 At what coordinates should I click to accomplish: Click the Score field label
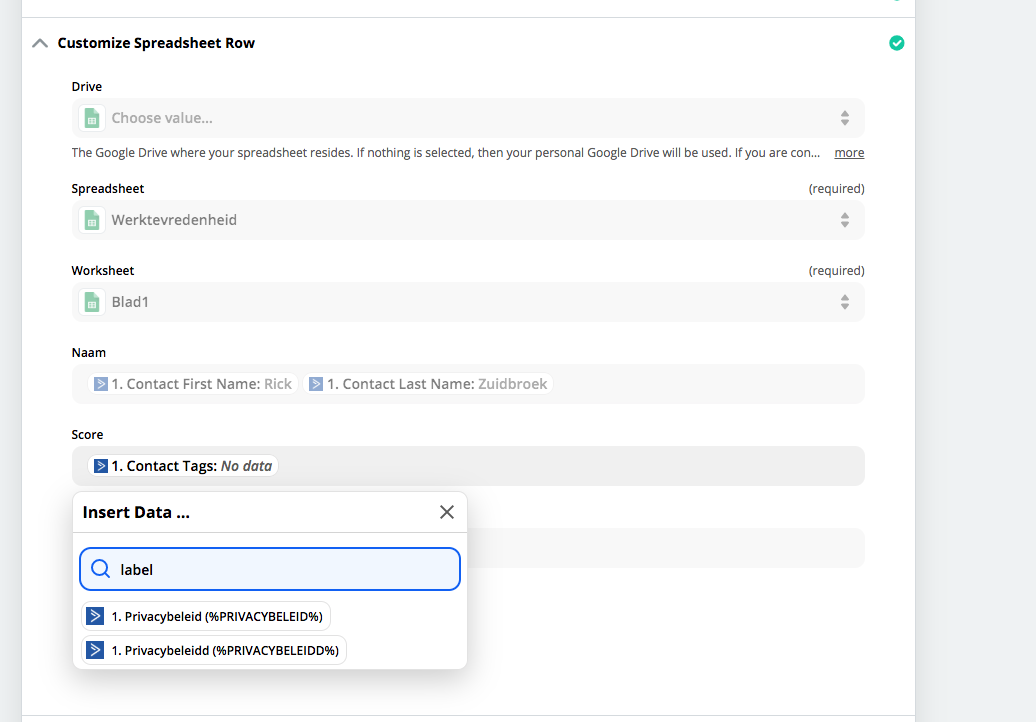point(87,435)
